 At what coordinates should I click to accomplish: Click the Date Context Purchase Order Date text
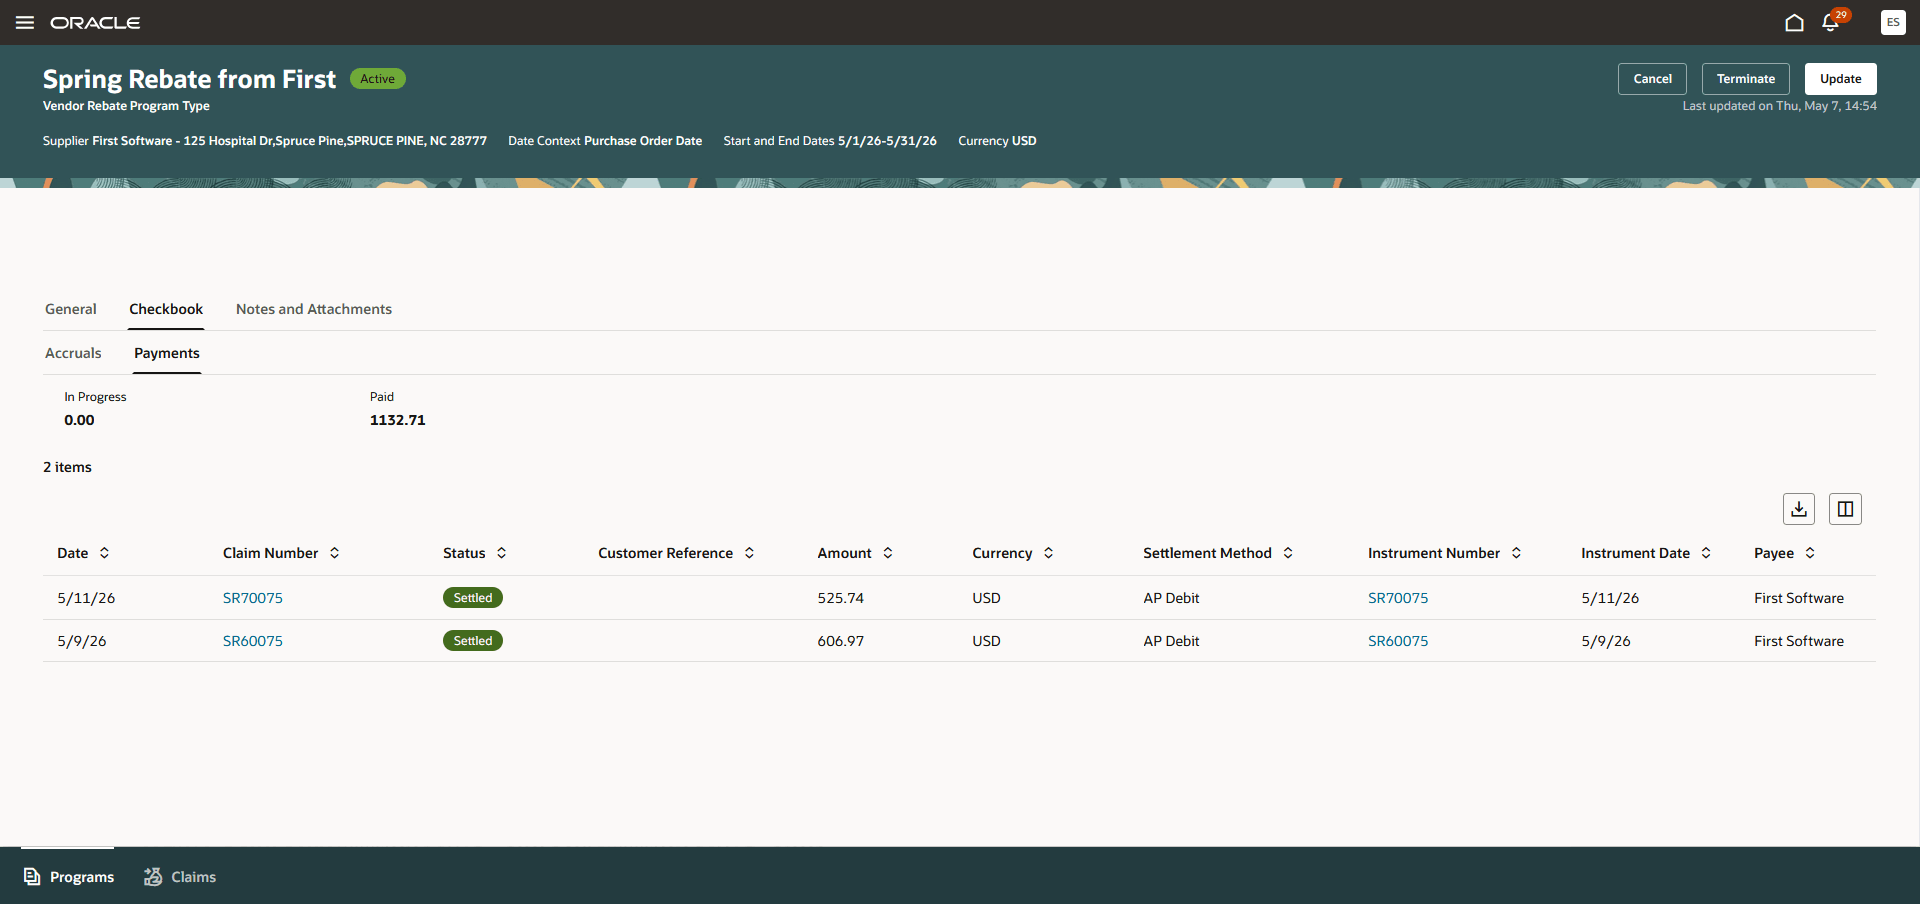click(x=605, y=141)
